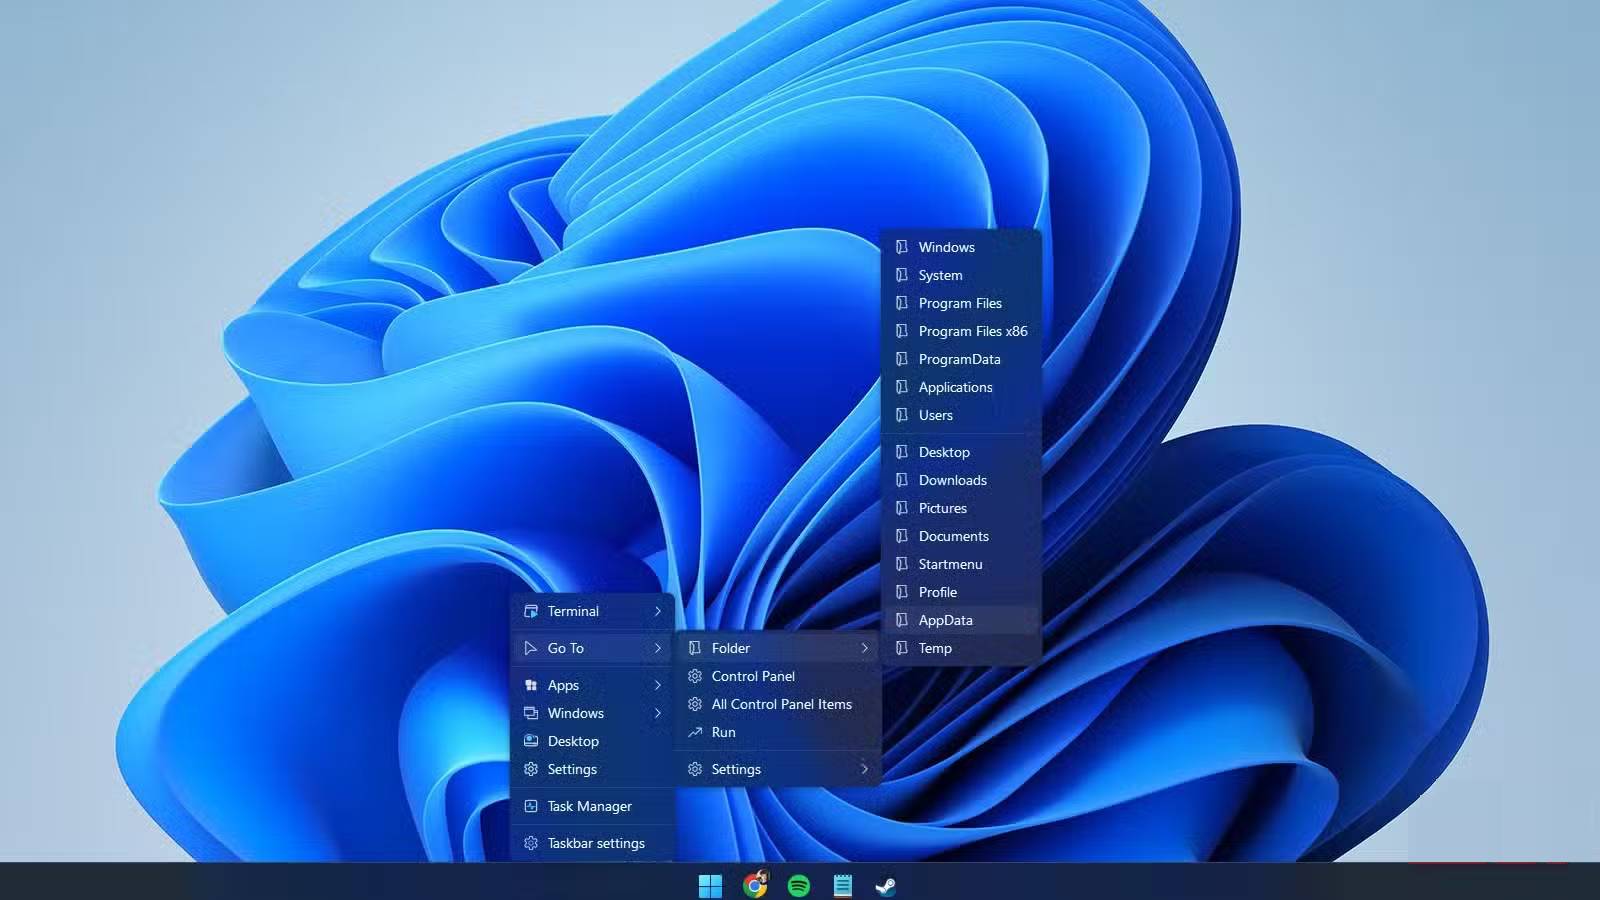
Task: Open Taskbar settings
Action: (595, 843)
